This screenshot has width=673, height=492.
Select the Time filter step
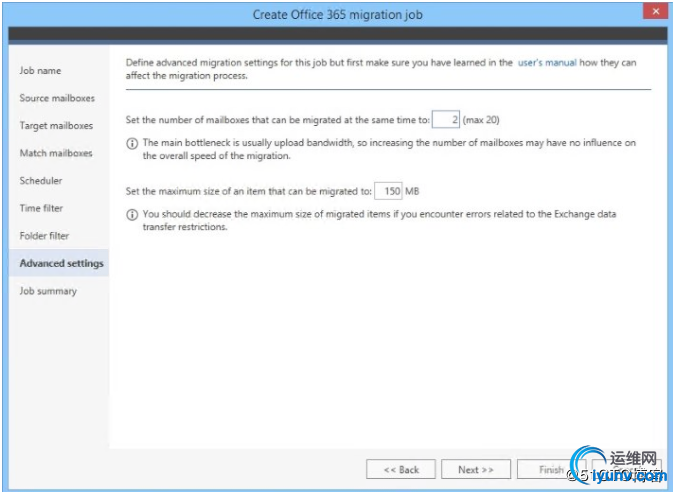(x=41, y=208)
